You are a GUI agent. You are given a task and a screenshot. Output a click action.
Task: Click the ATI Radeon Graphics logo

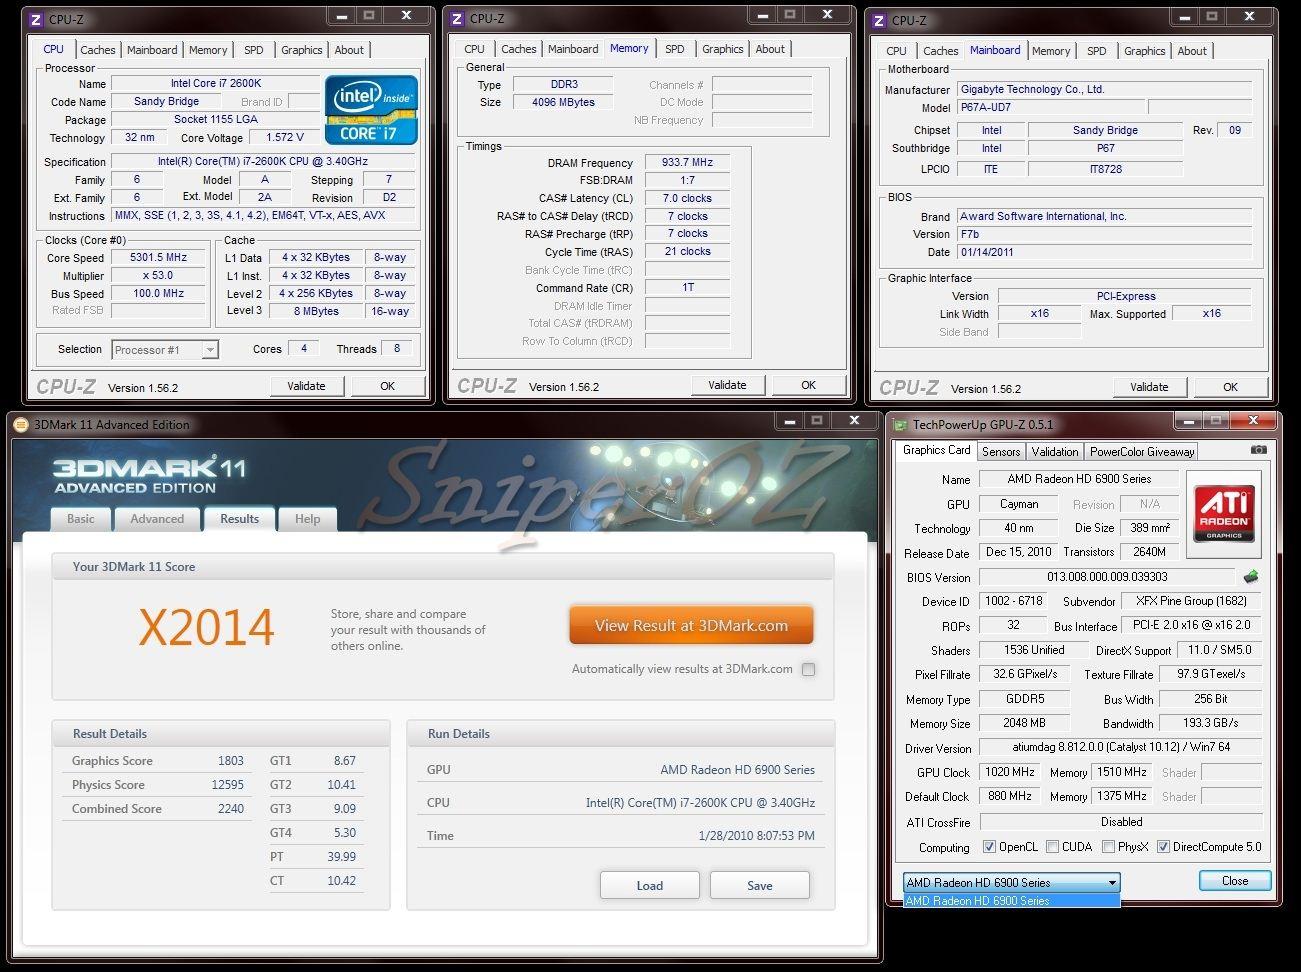click(1224, 513)
